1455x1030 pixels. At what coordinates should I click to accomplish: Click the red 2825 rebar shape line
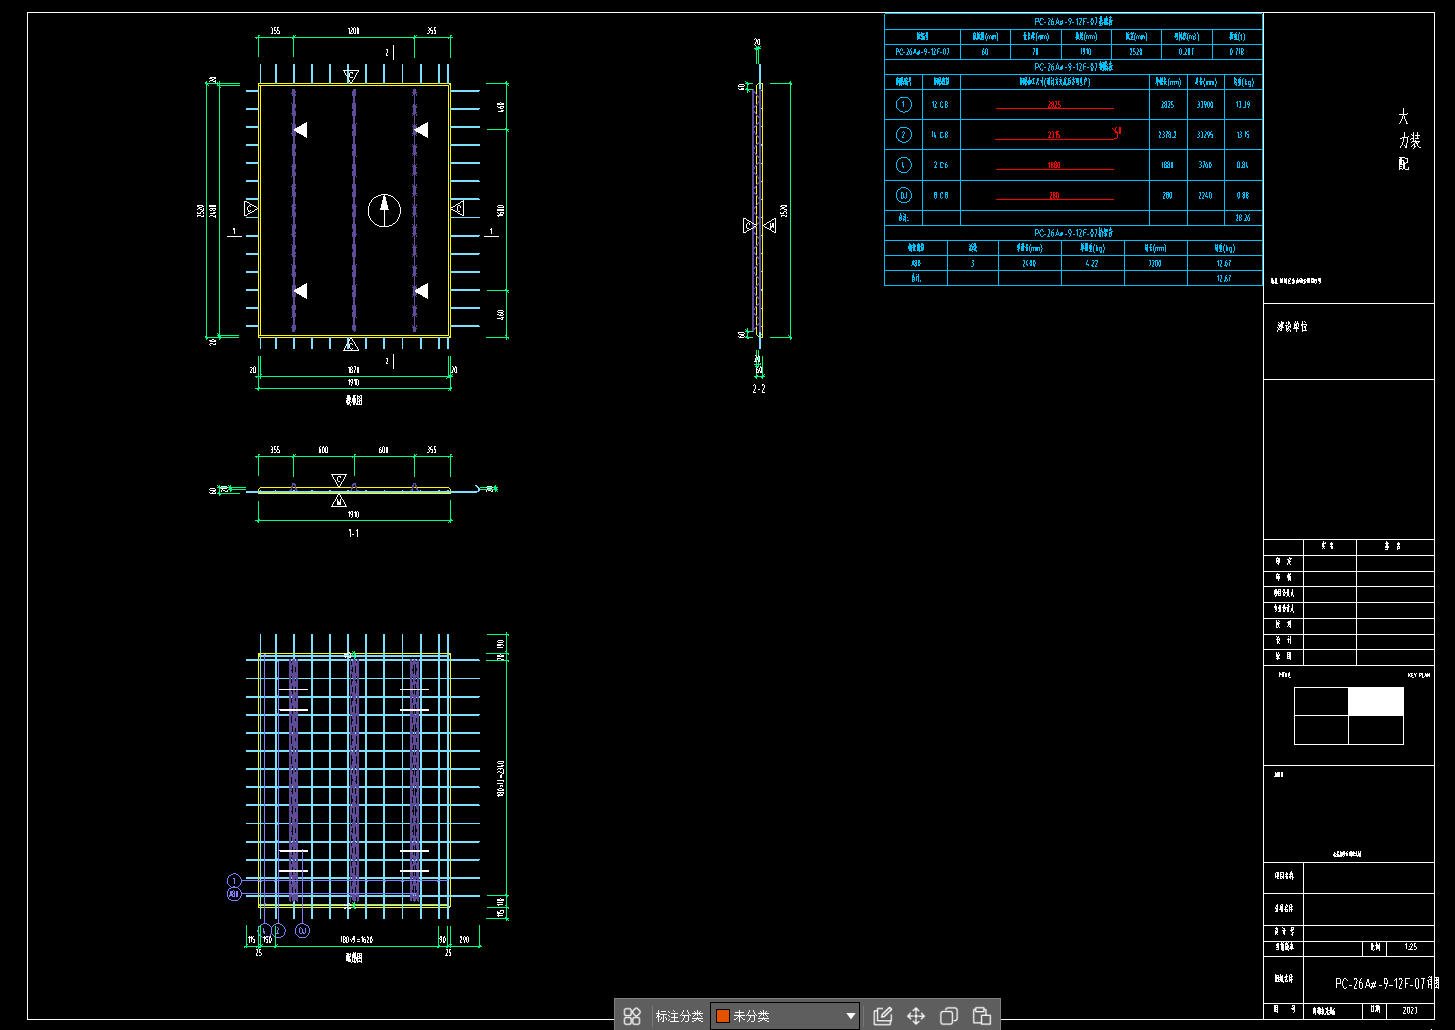pos(1054,107)
